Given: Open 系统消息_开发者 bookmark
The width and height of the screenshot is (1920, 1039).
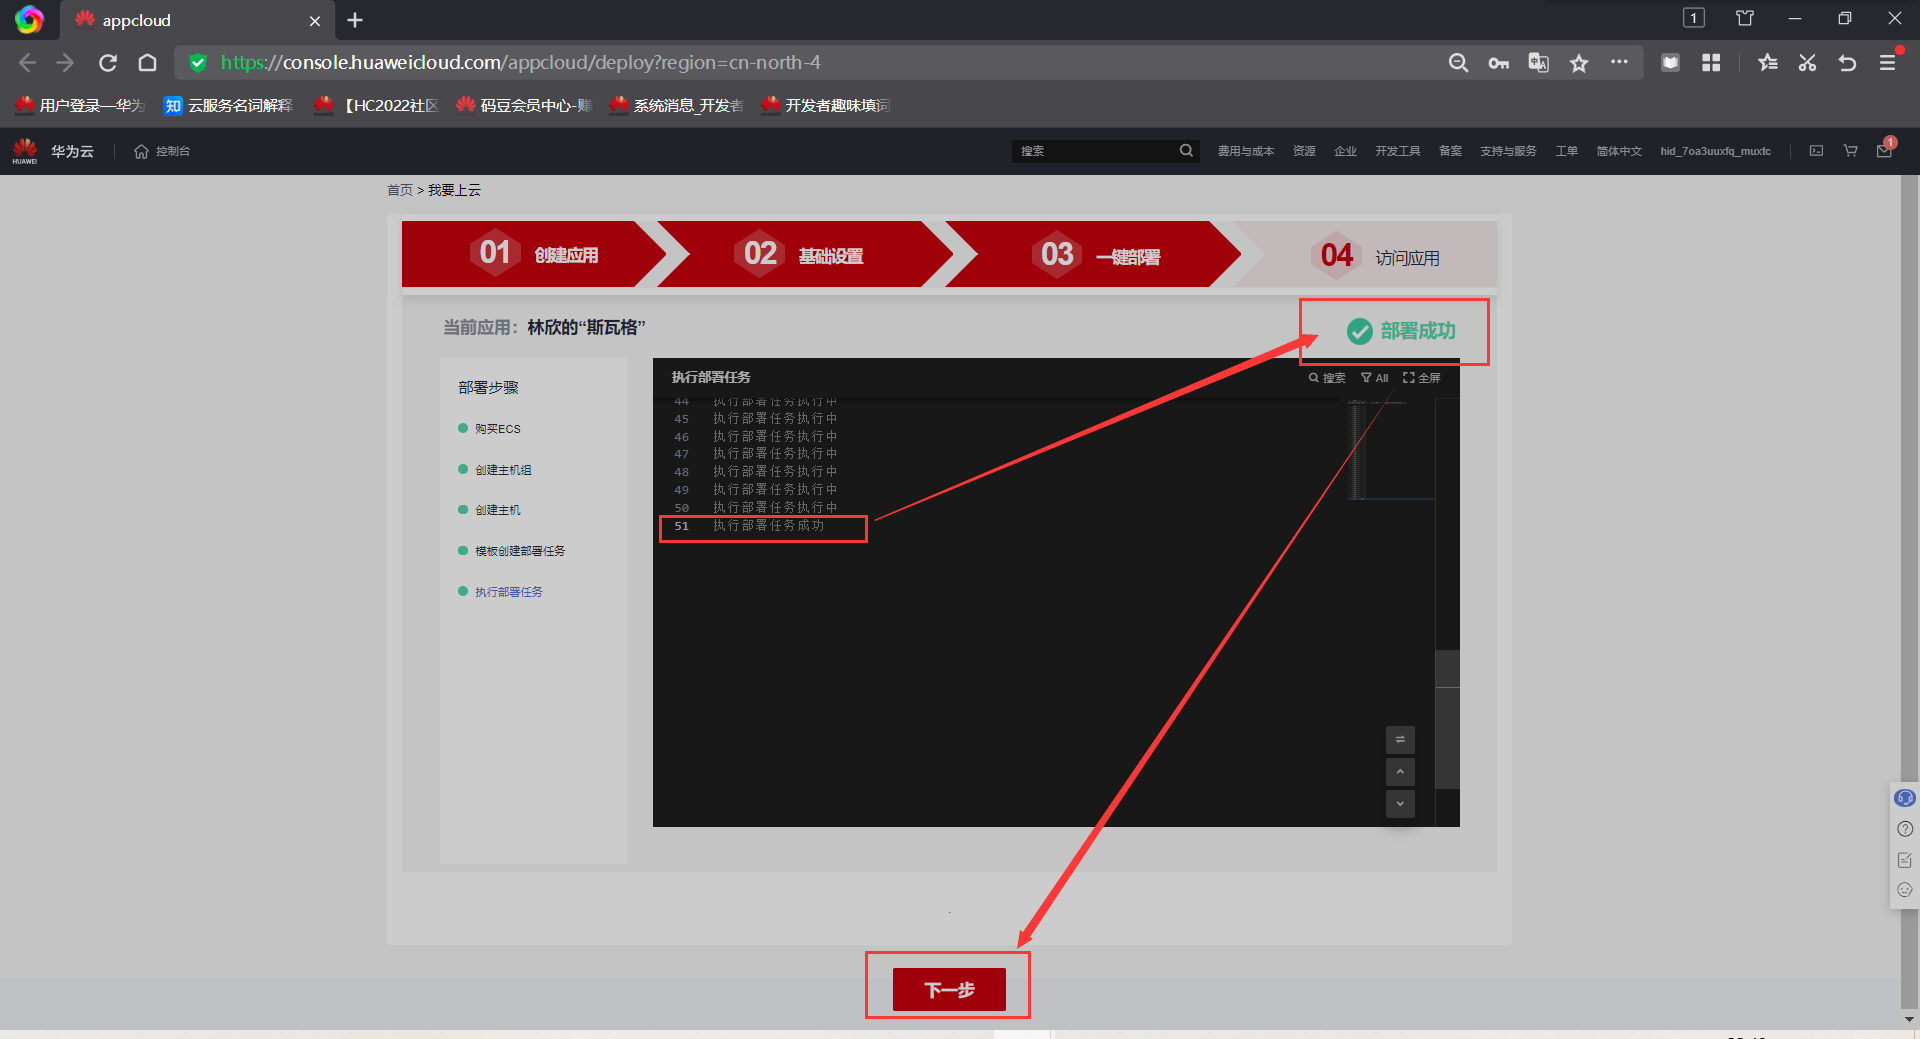Looking at the screenshot, I should pos(677,105).
